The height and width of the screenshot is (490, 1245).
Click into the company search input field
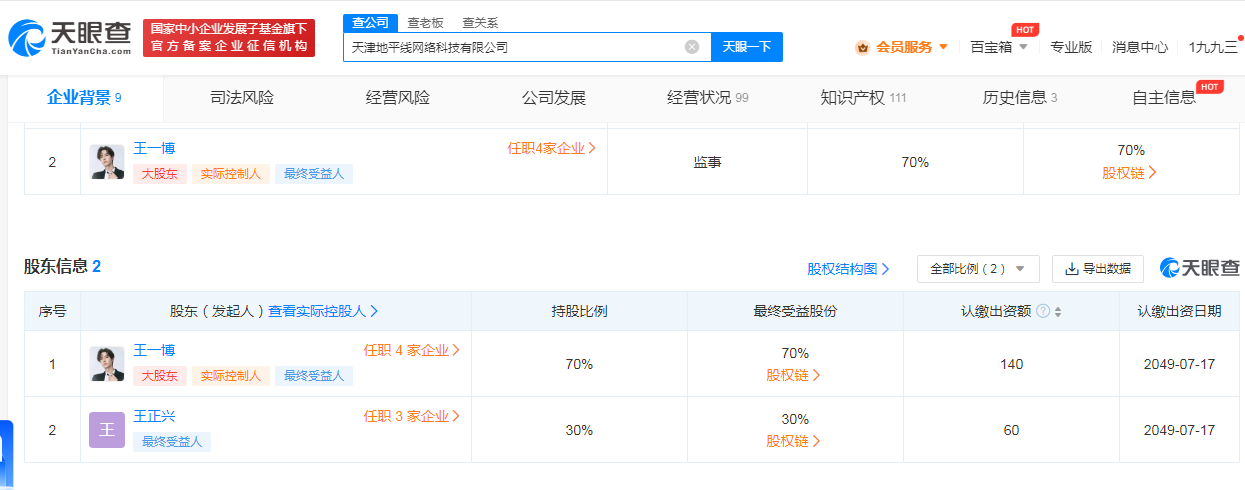point(515,47)
